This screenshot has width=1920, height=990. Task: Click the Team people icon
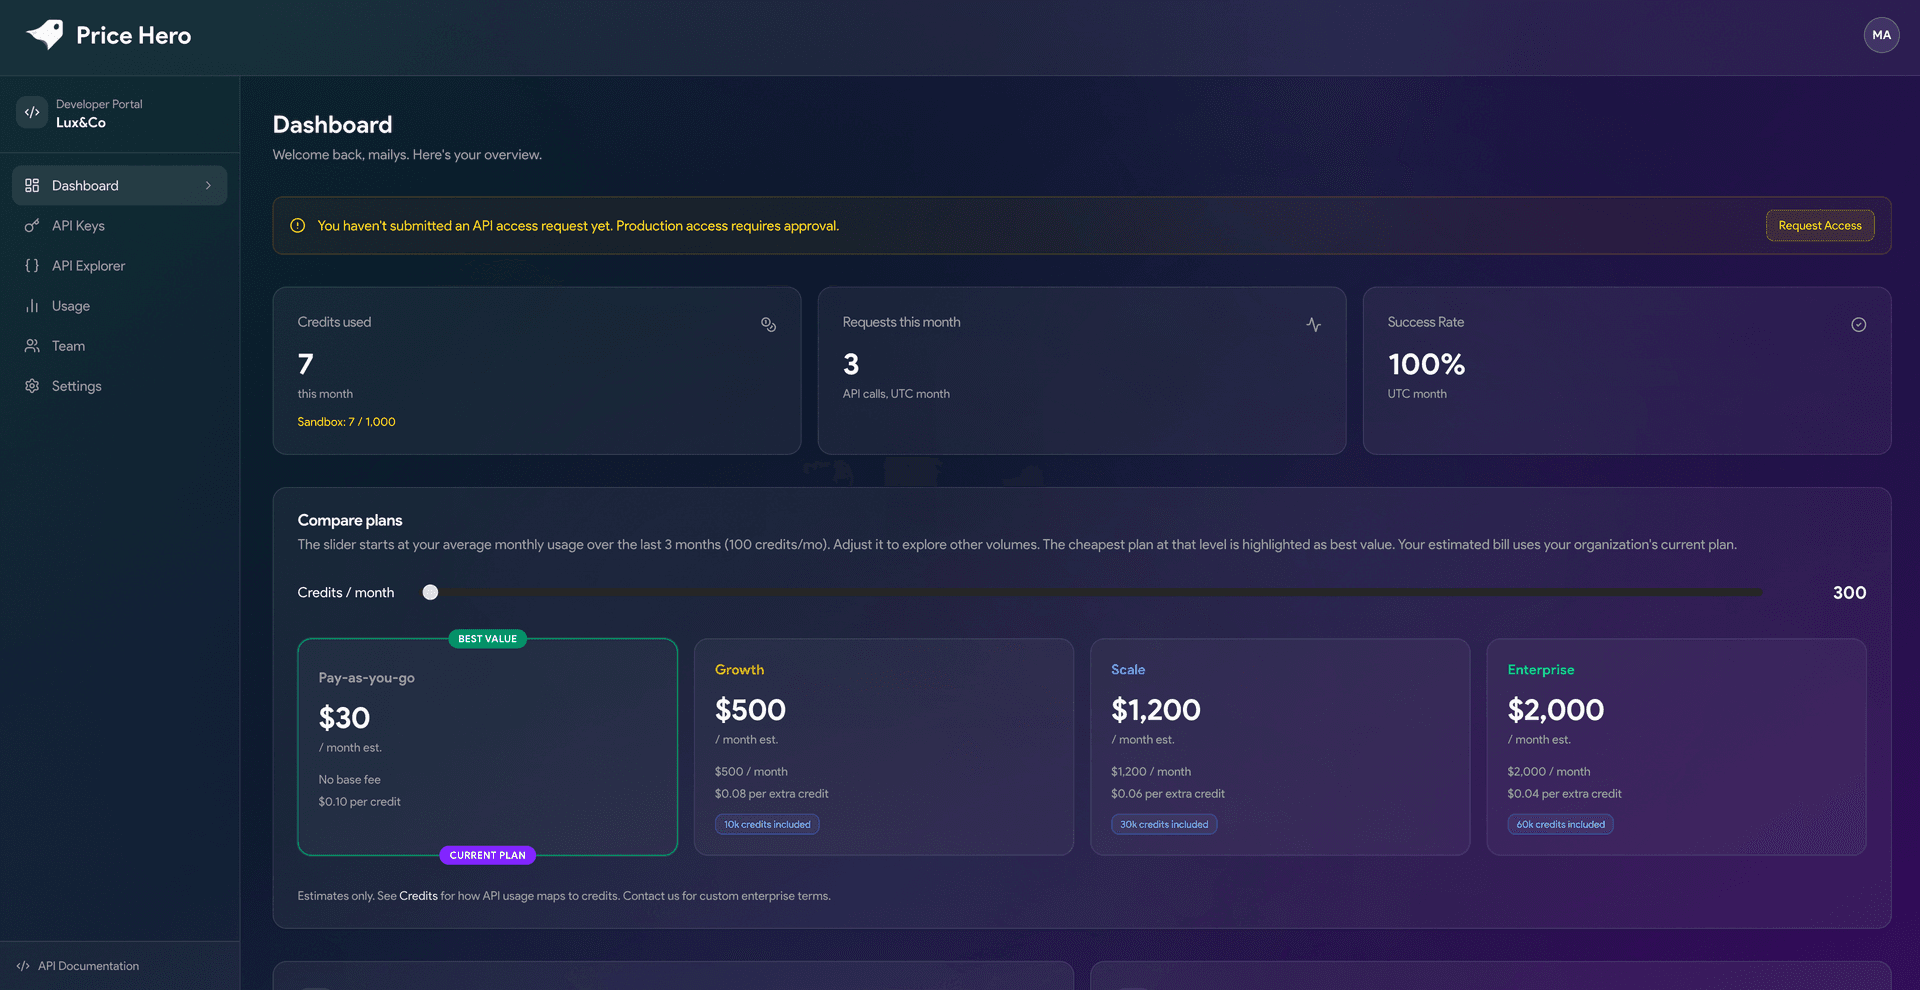pos(32,345)
